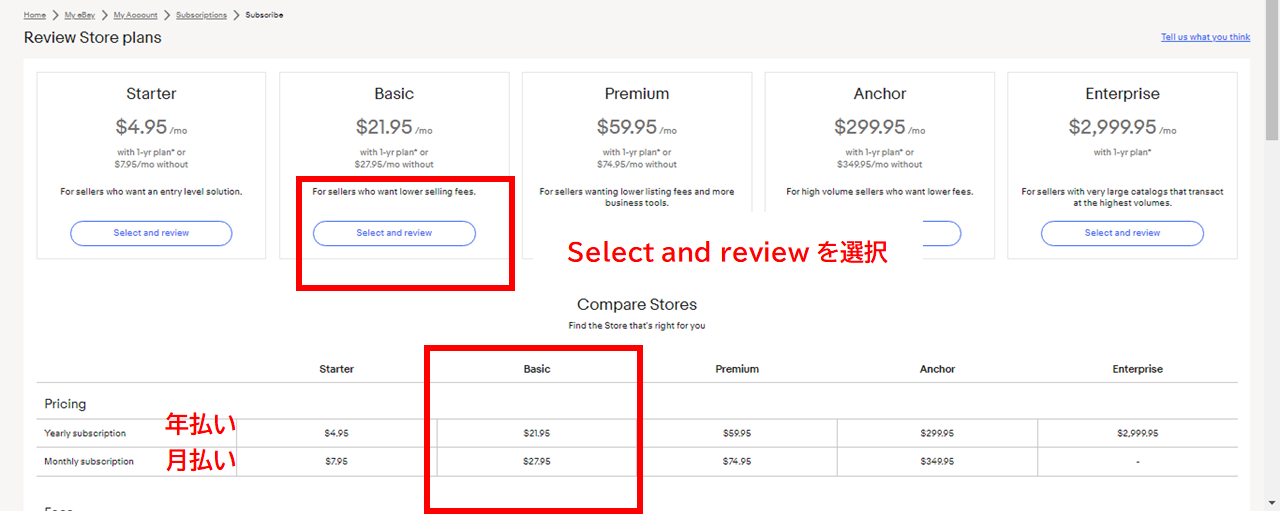Viewport: 1280px width, 514px height.
Task: Click the Enterprise 'very large catalogs' description
Action: [1122, 197]
